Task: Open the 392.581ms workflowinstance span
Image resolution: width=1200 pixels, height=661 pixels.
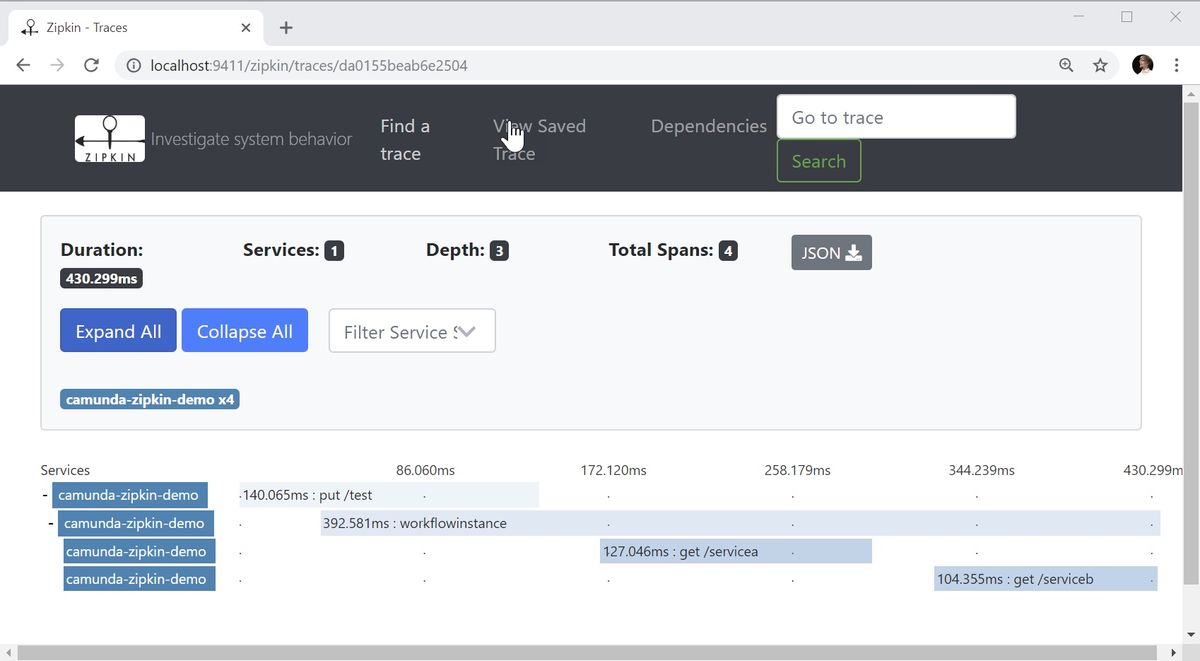Action: pyautogui.click(x=740, y=523)
